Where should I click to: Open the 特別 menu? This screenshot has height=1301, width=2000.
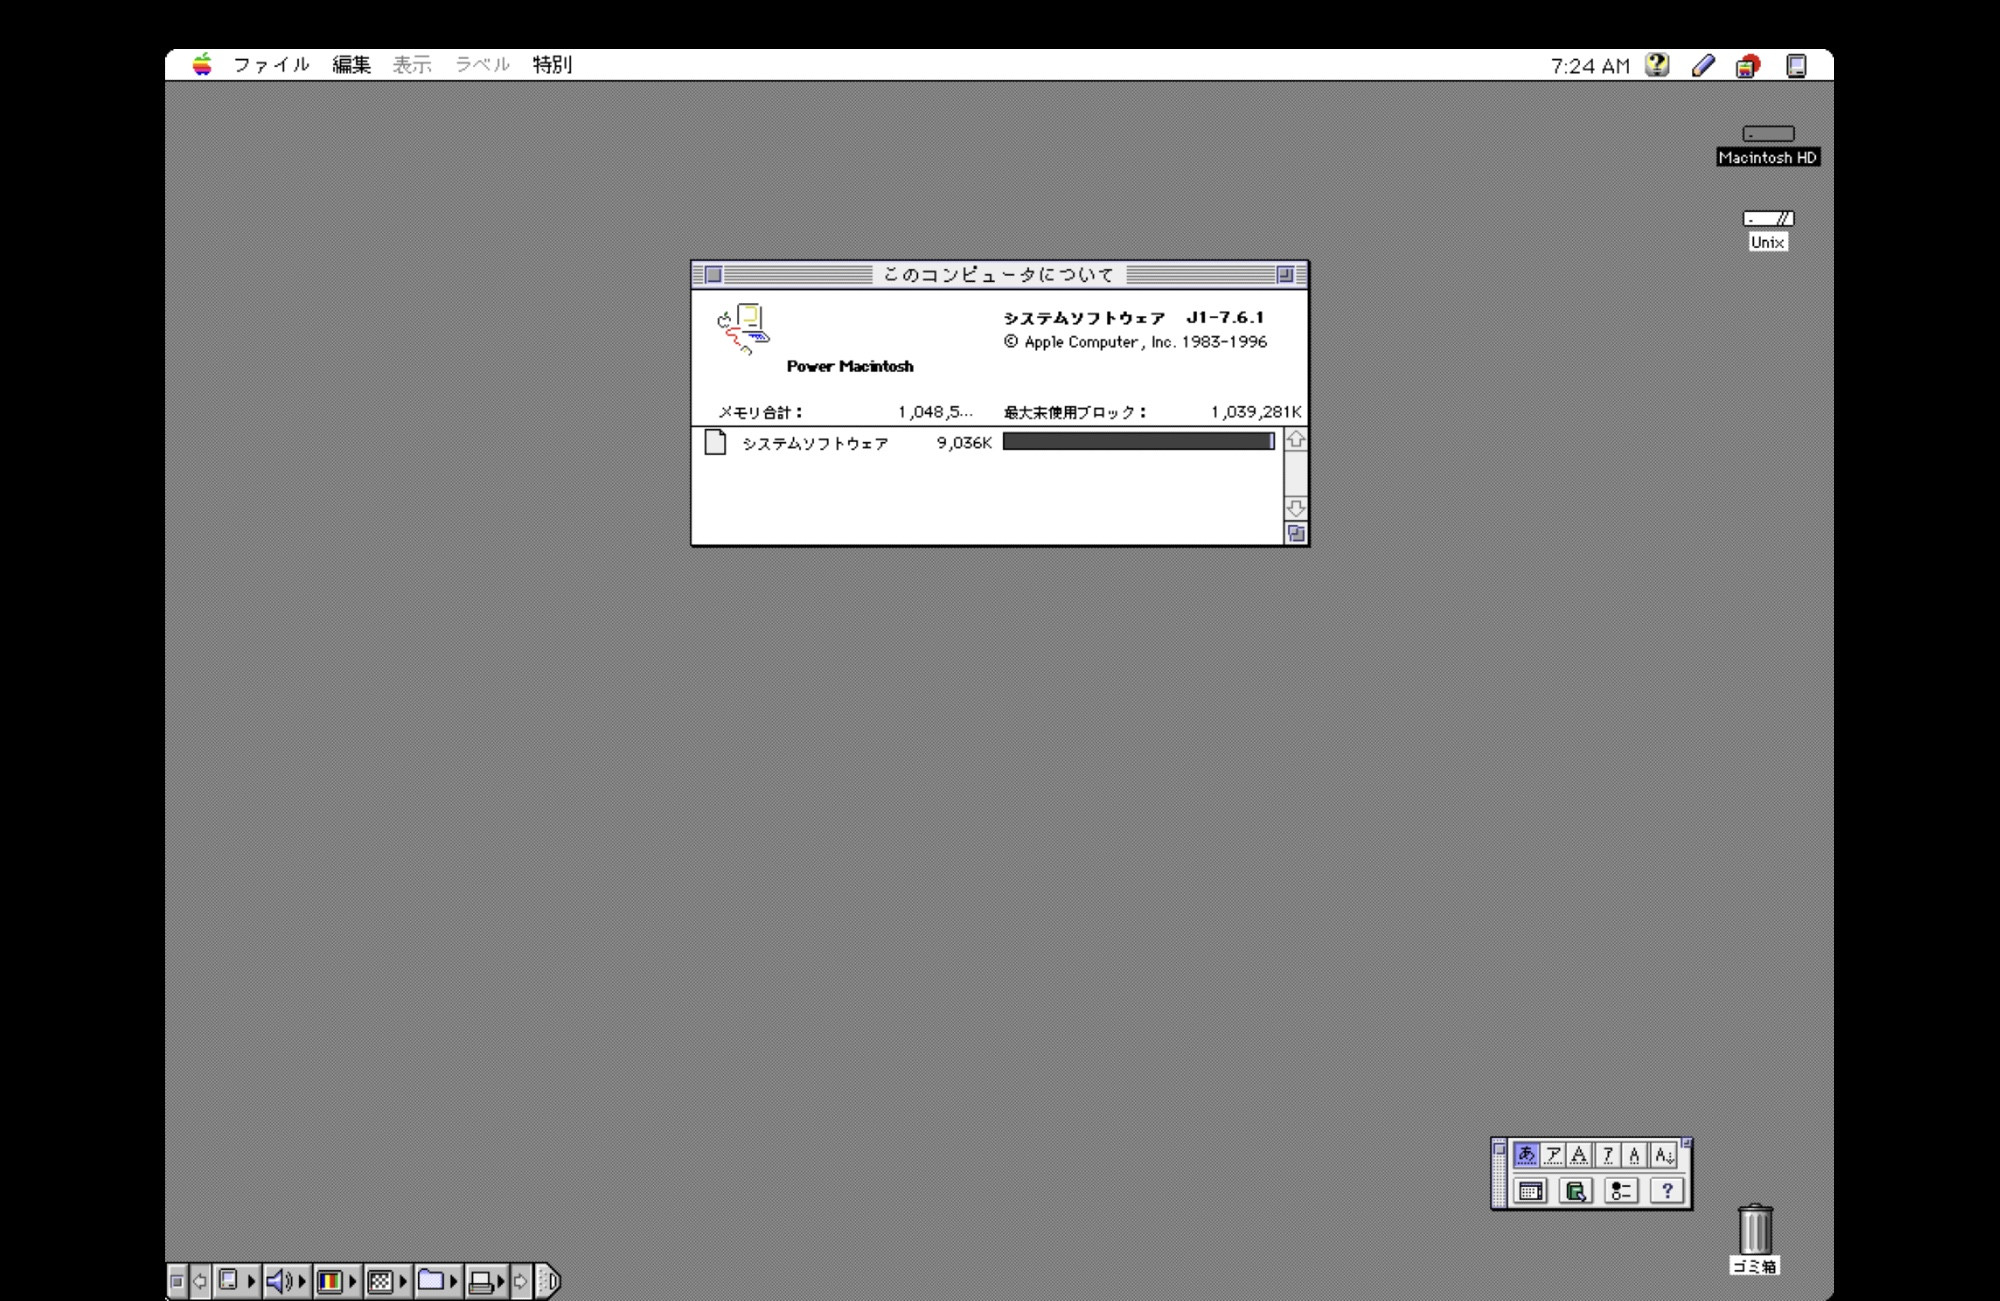[x=552, y=65]
